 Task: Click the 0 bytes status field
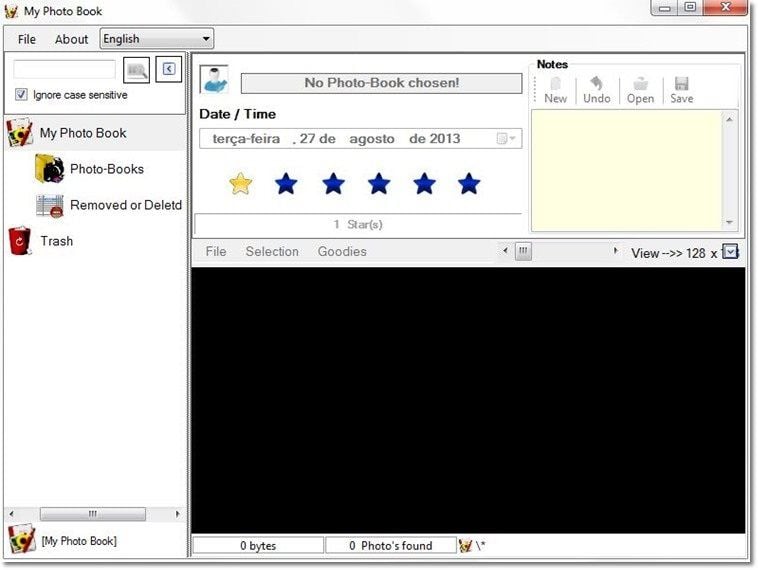(258, 546)
